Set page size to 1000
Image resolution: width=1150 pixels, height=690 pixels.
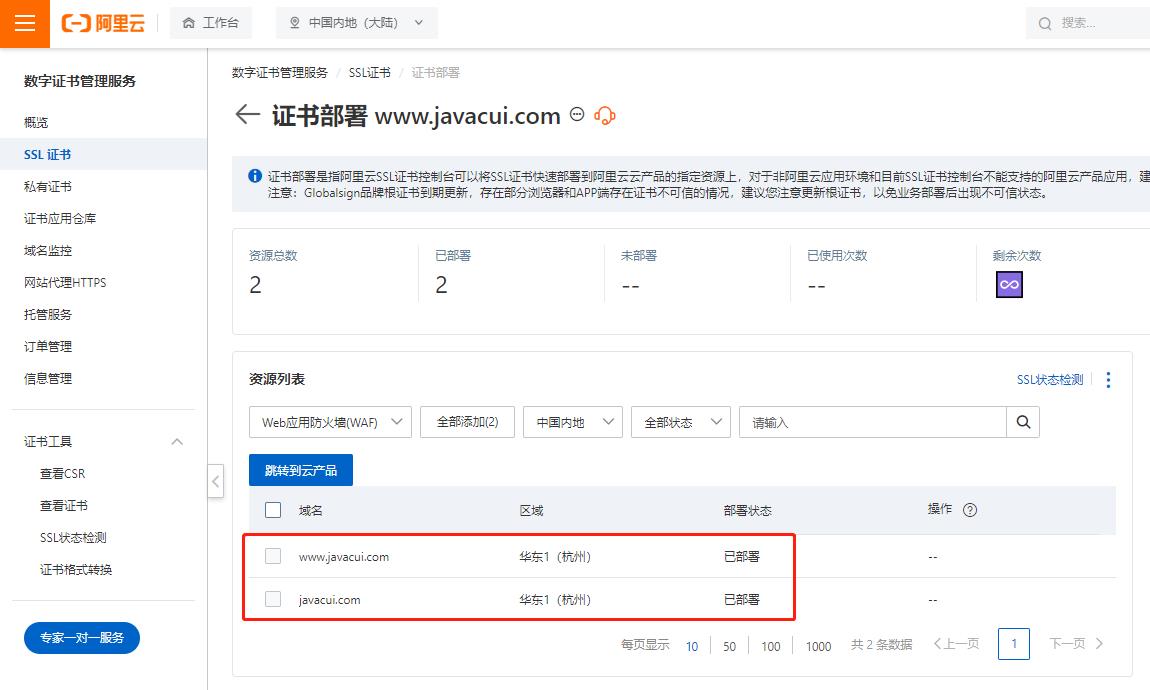tap(818, 646)
